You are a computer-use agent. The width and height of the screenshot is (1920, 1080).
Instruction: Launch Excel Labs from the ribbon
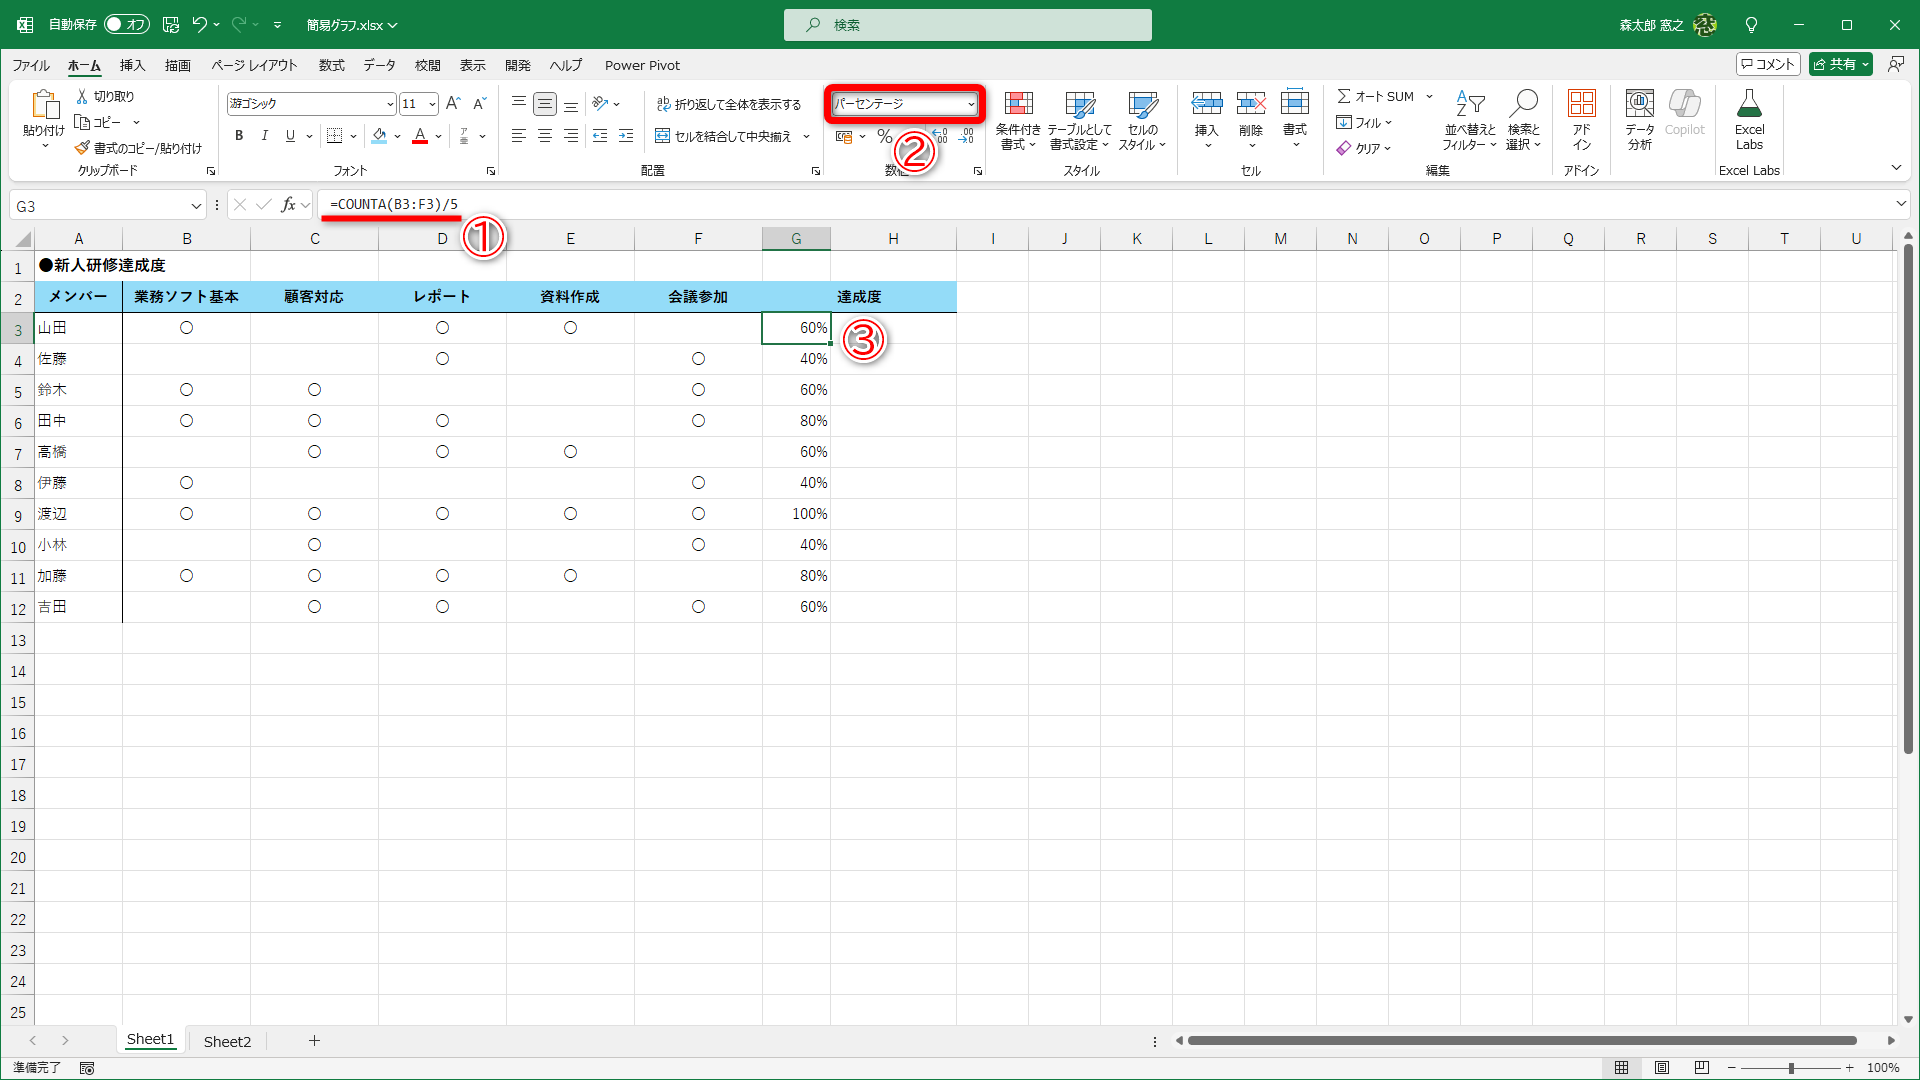(1749, 118)
